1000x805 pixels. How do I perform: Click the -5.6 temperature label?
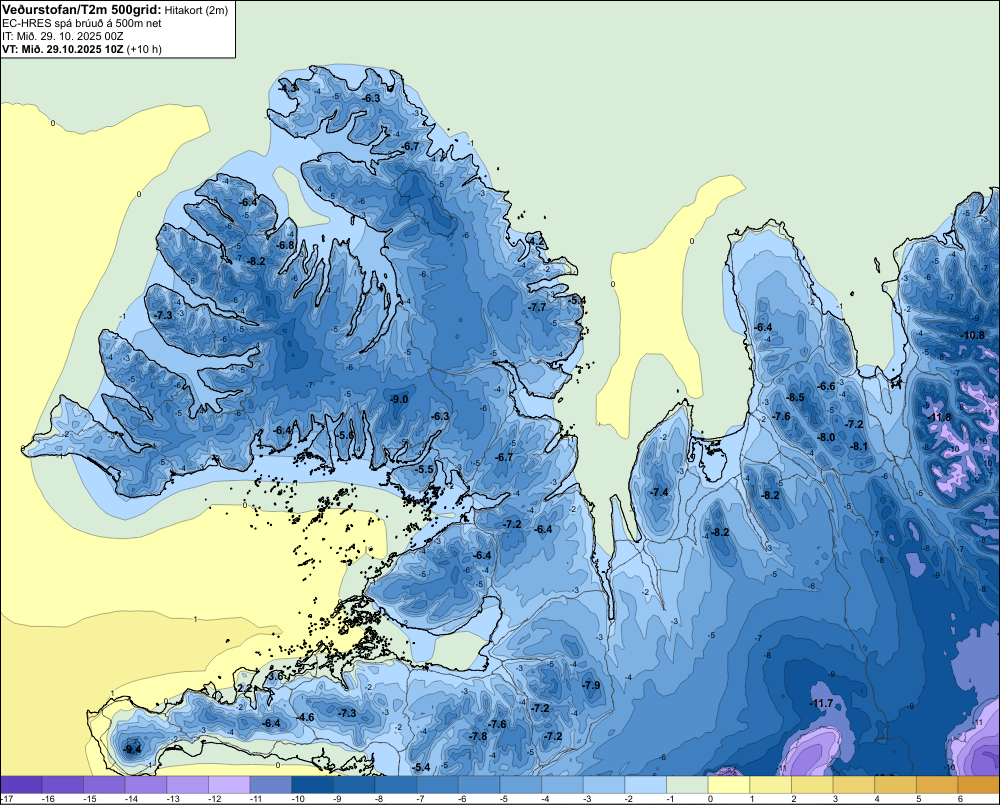click(x=346, y=435)
